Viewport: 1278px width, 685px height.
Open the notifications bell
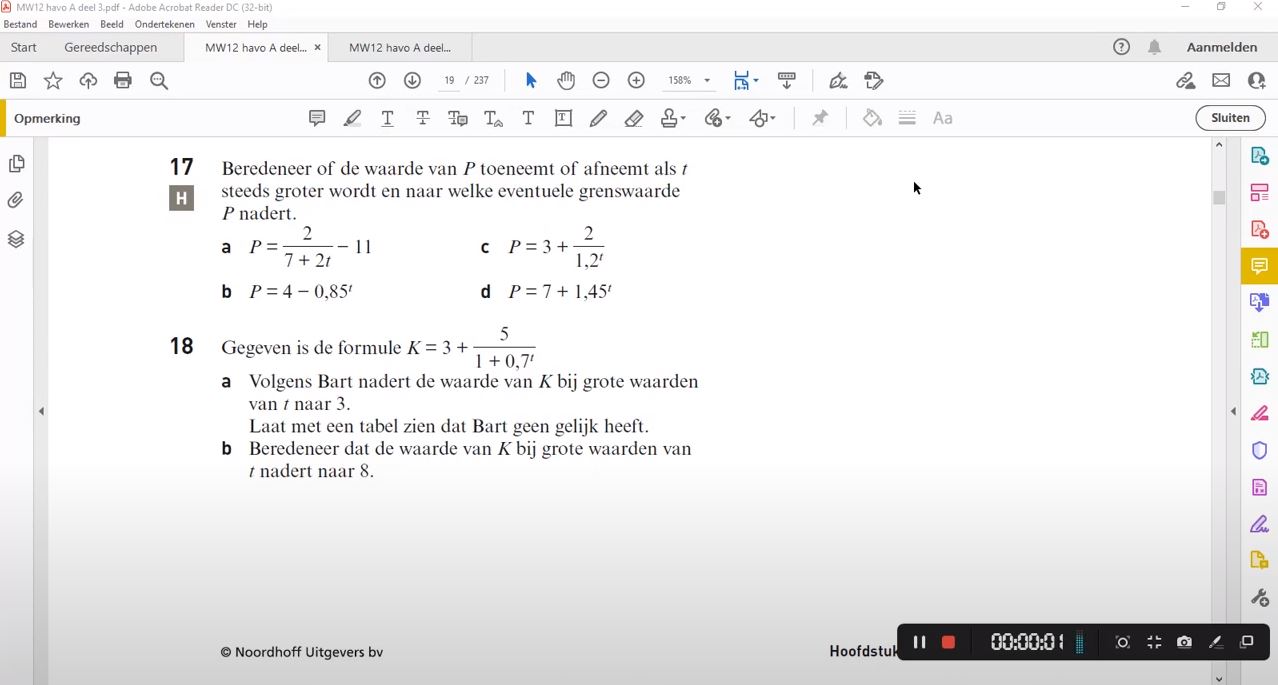tap(1154, 47)
